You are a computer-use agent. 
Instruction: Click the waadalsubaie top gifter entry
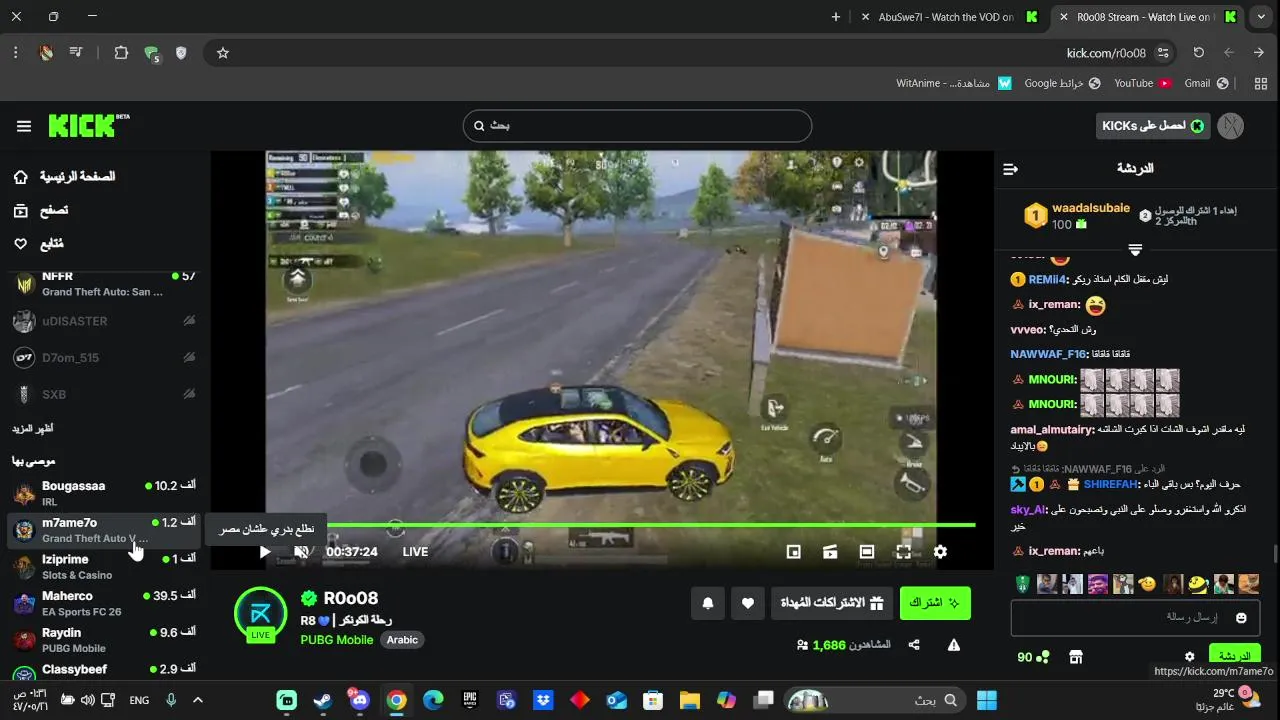[x=1077, y=216]
